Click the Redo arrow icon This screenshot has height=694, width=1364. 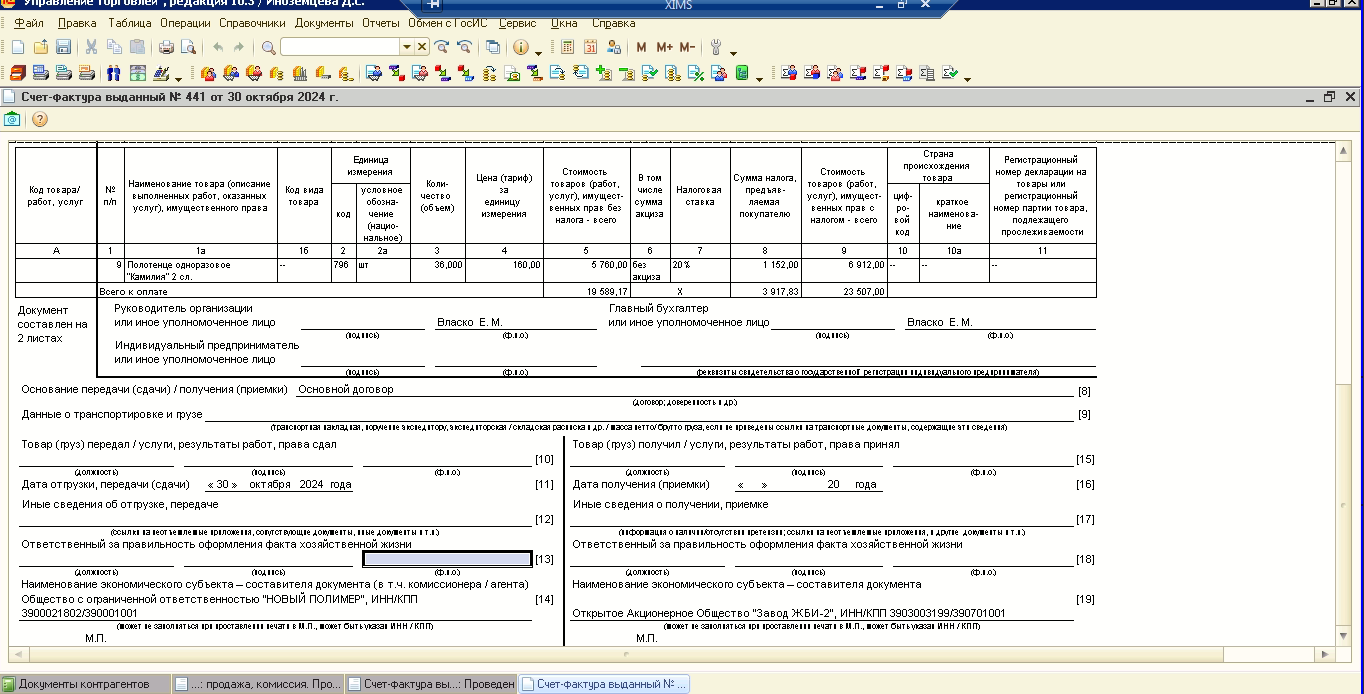pos(239,47)
